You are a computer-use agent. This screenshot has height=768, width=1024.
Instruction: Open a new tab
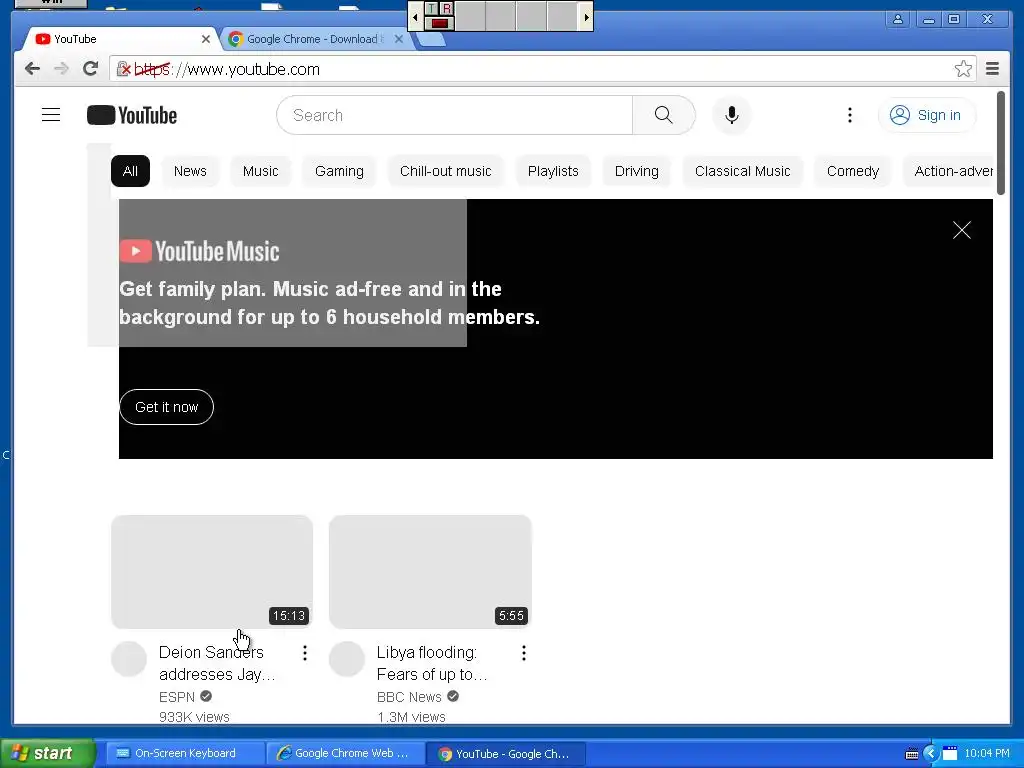coord(431,40)
